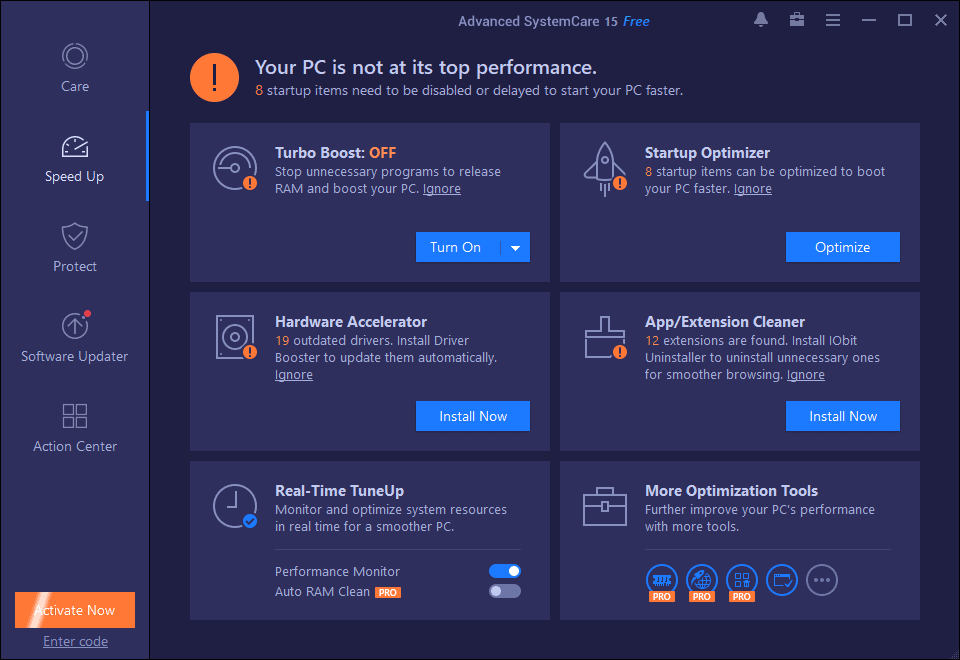
Task: Open the third PRO grid tool icon
Action: [x=741, y=582]
